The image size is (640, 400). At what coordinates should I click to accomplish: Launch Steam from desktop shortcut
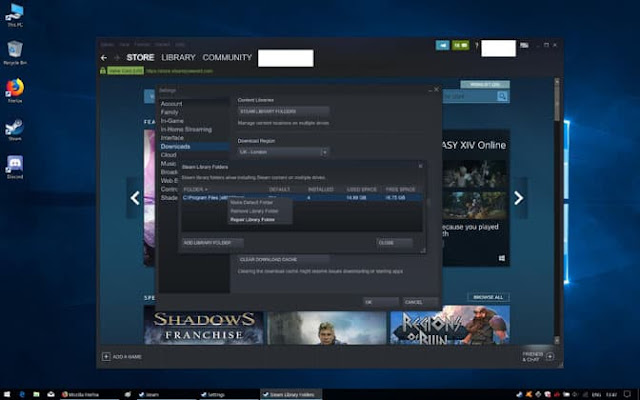[x=15, y=130]
